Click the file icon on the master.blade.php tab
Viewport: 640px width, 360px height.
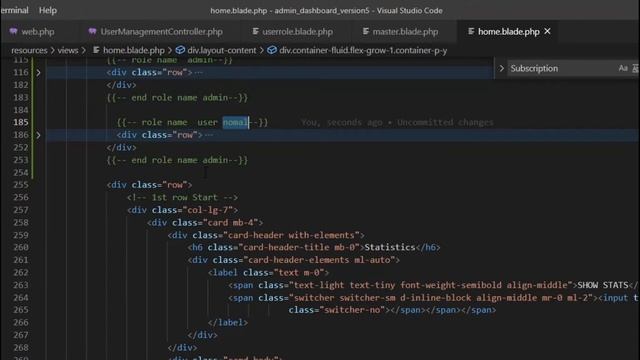coord(366,31)
